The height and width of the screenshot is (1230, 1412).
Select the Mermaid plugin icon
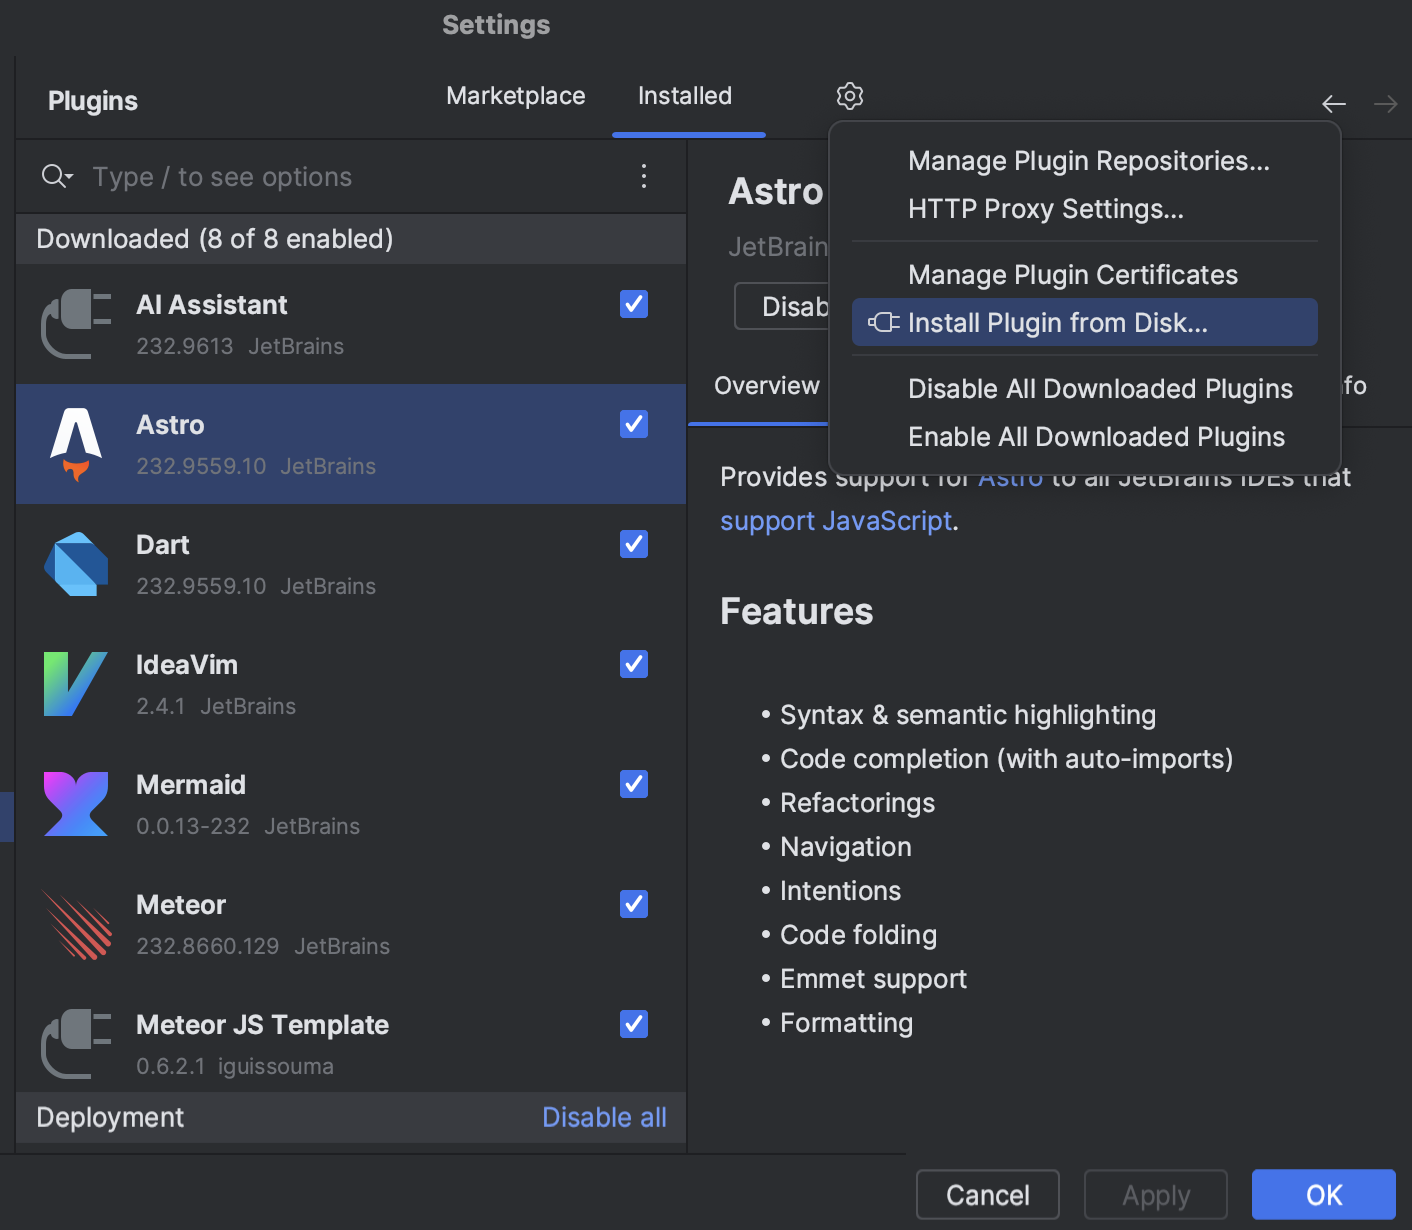(x=76, y=804)
